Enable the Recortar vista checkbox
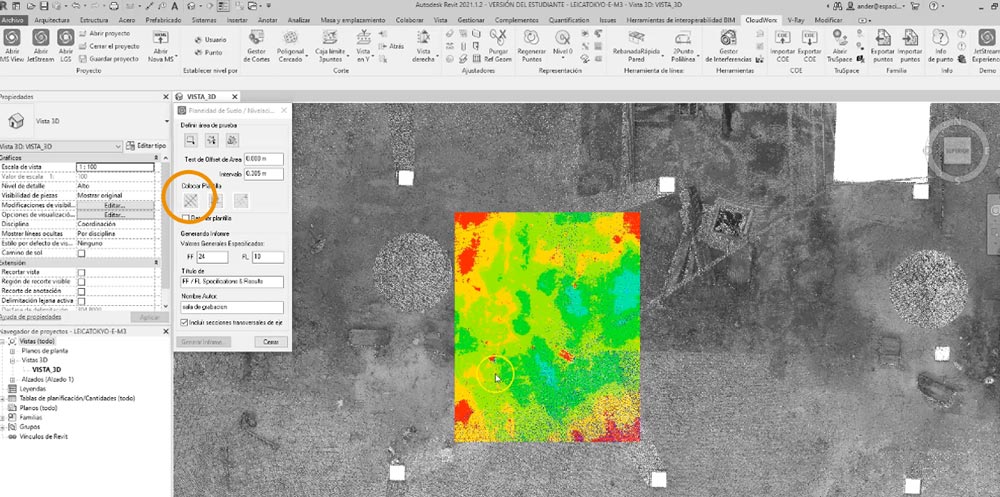This screenshot has width=1000, height=497. 82,272
